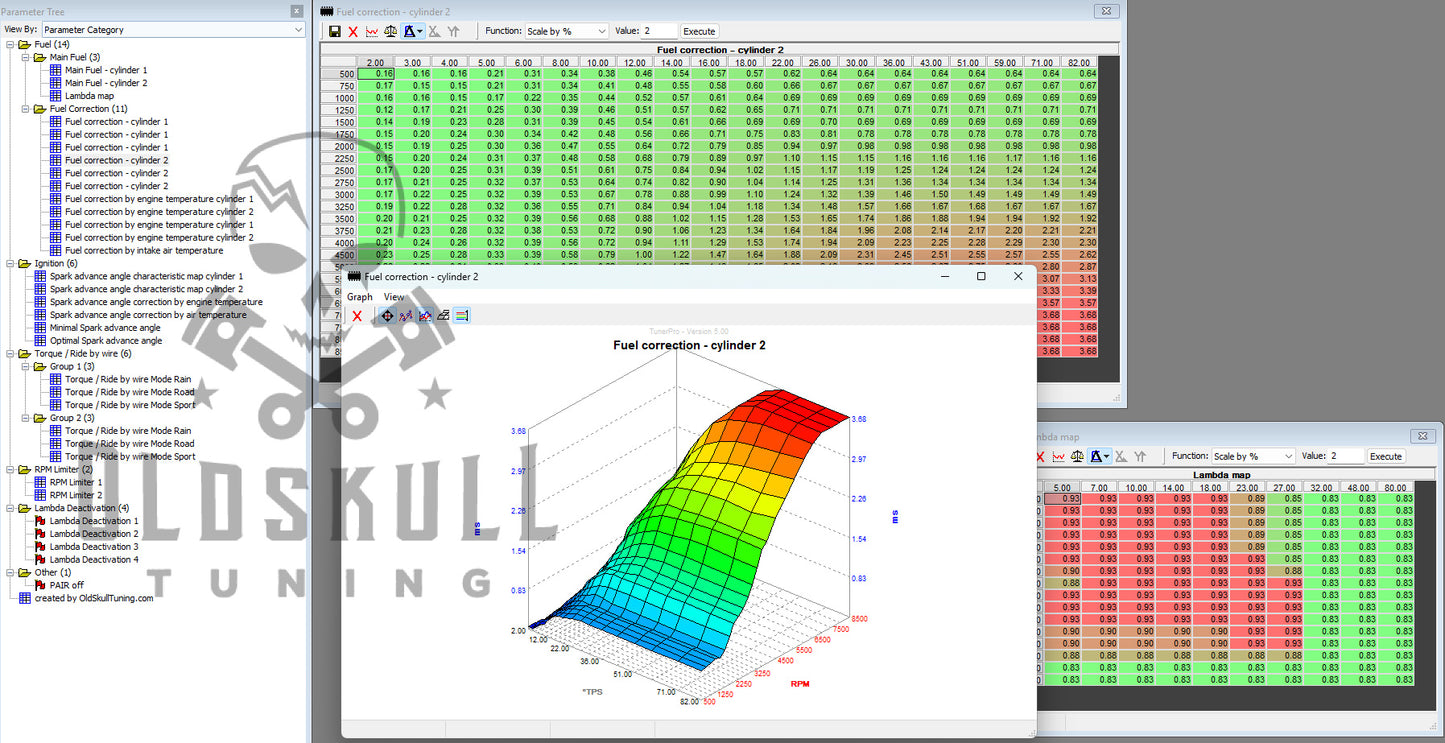Click the stacked surface icon in 3D graph toolbar
This screenshot has width=1445, height=743.
443,316
